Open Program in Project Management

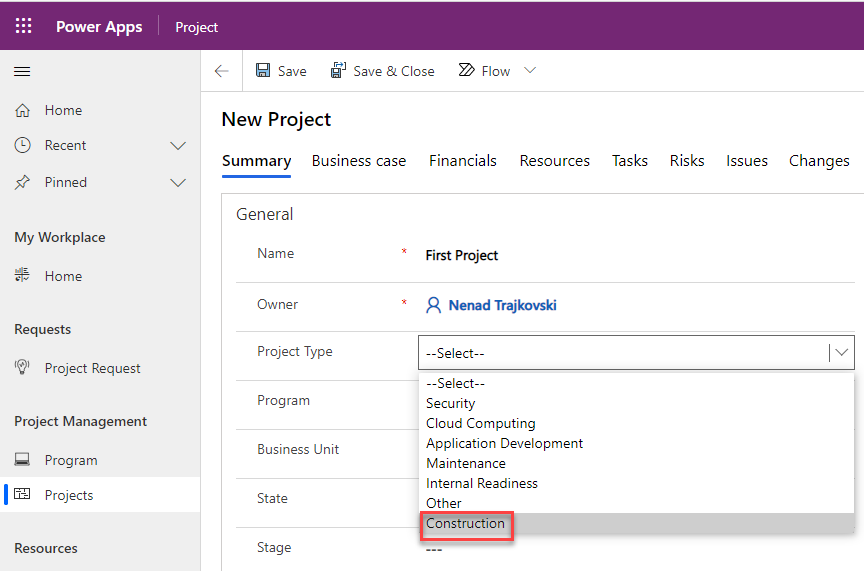click(x=70, y=460)
